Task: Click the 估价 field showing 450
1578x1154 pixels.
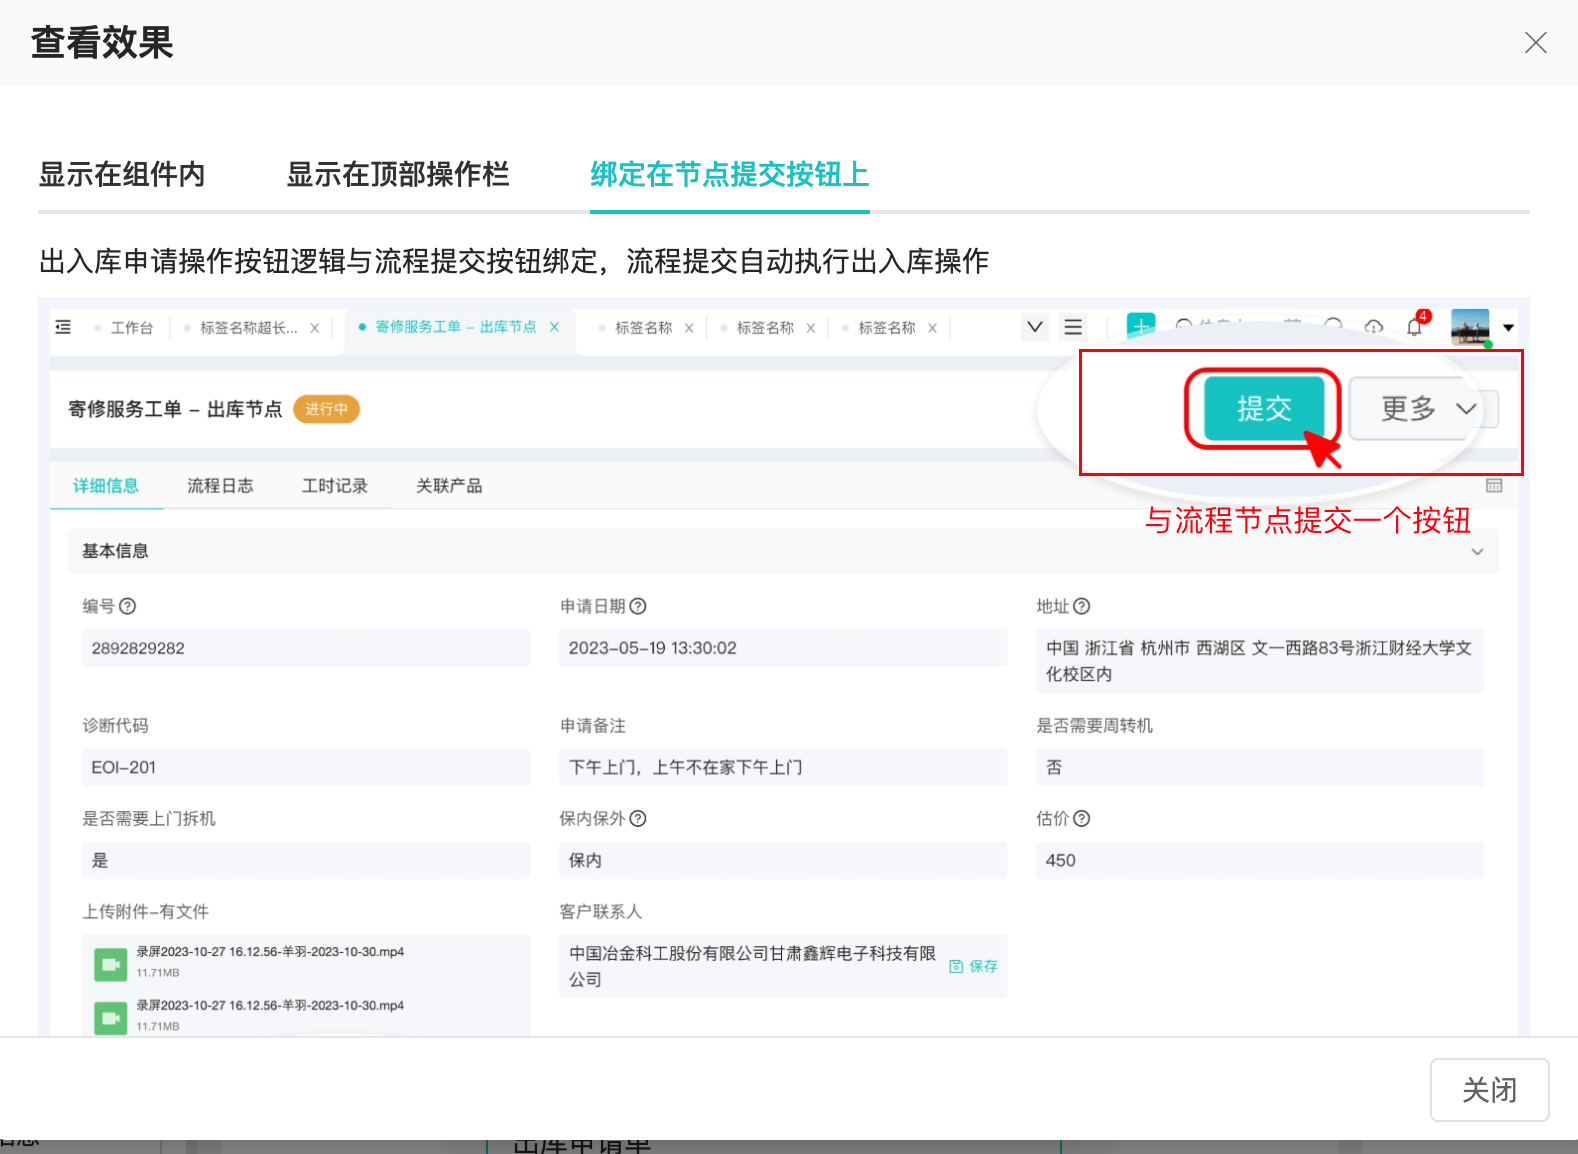Action: [1260, 860]
